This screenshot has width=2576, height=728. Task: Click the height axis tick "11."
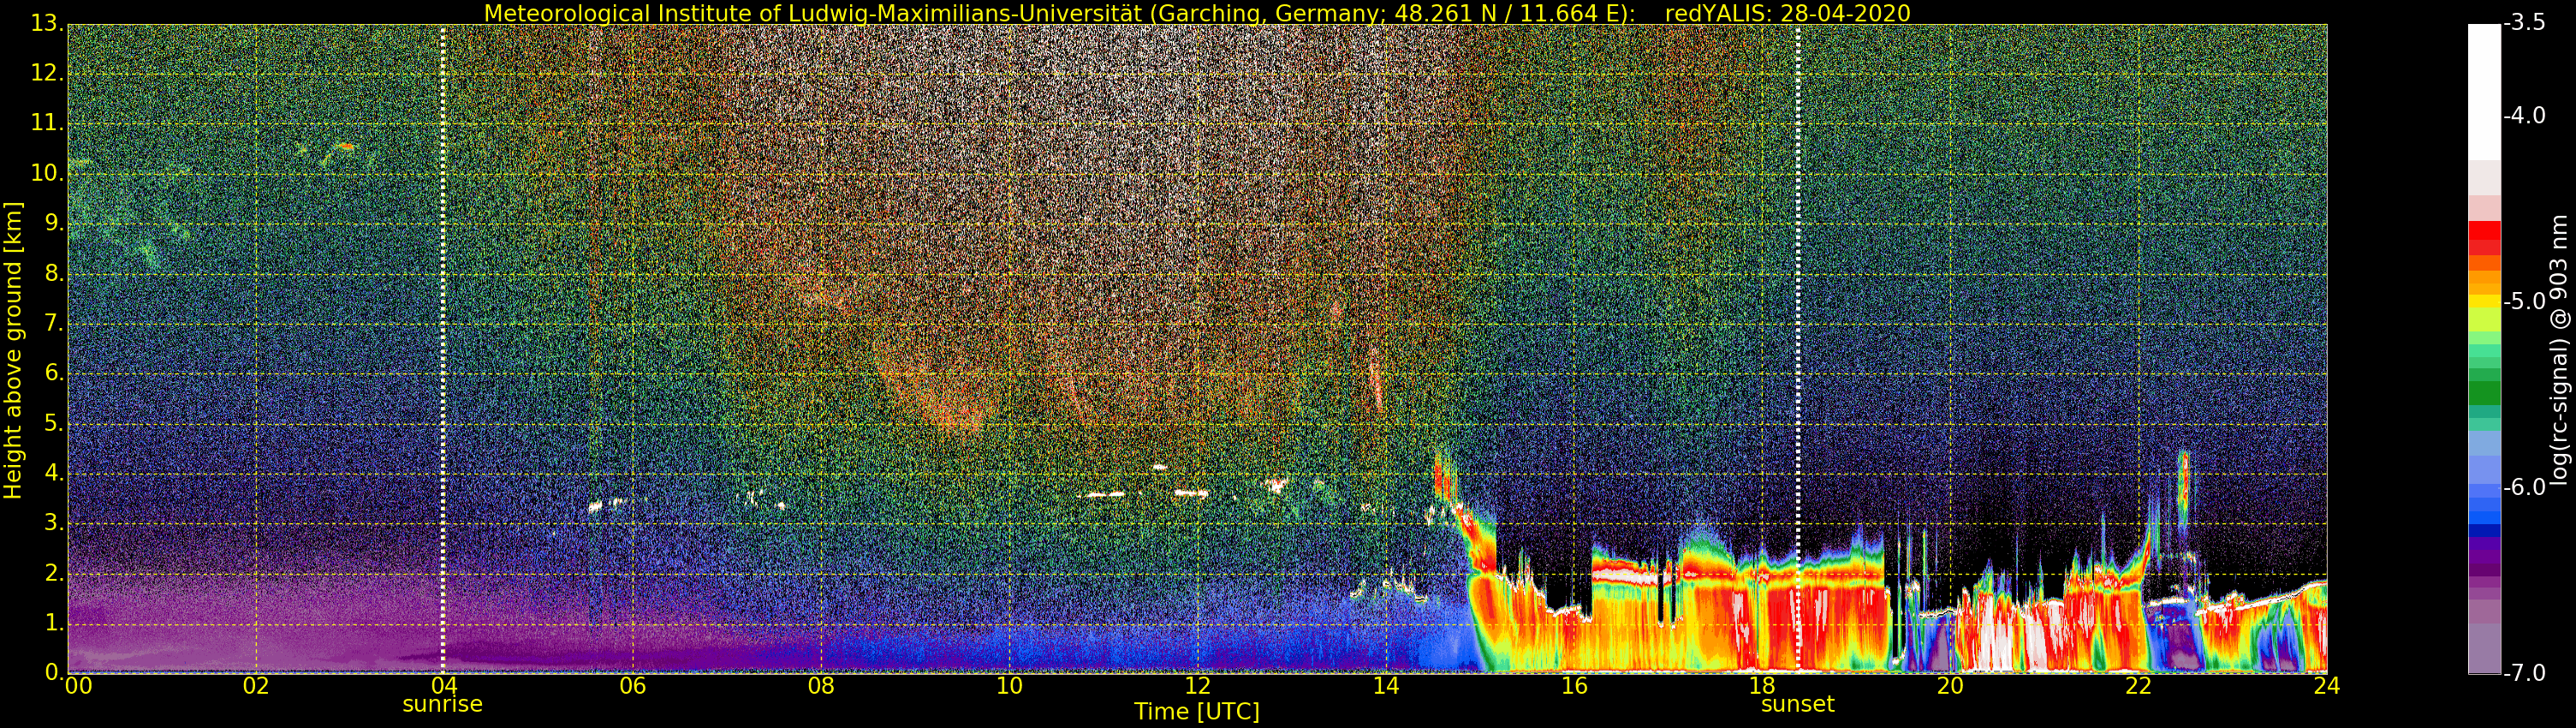(x=47, y=124)
